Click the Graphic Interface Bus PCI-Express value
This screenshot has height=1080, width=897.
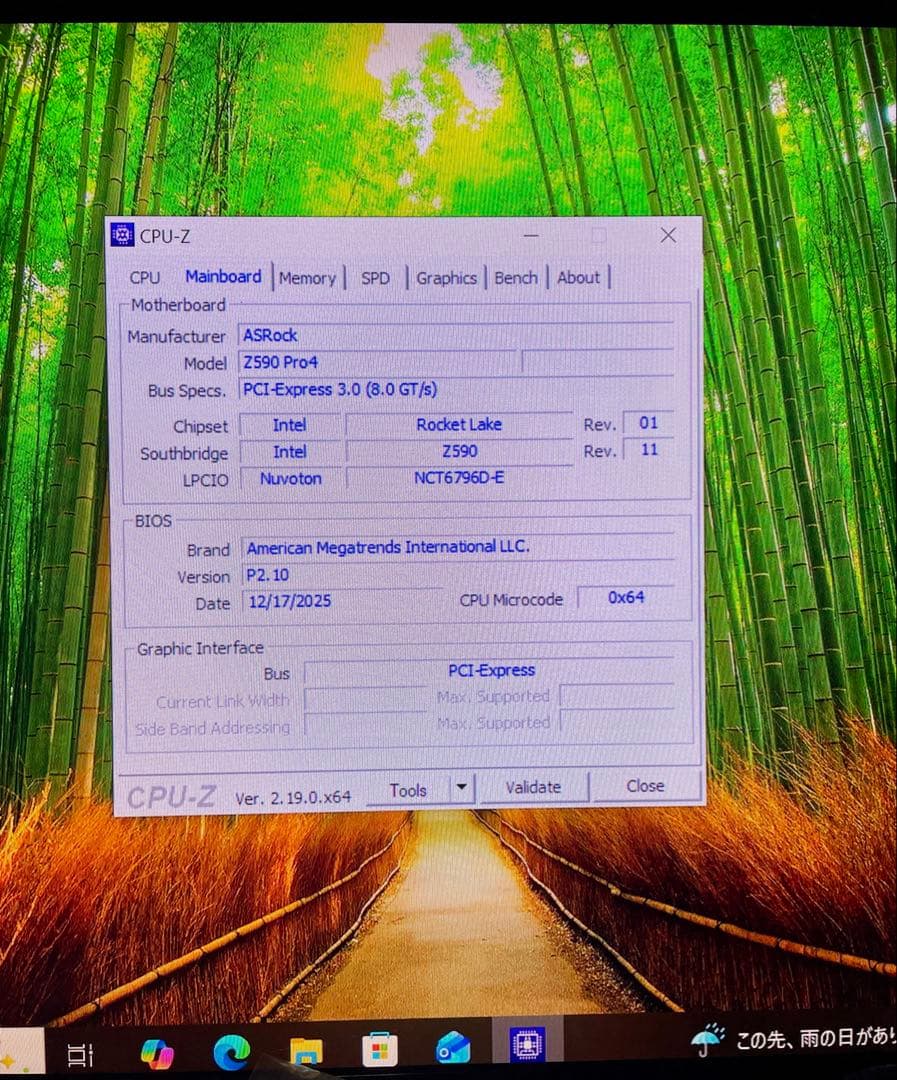point(490,670)
